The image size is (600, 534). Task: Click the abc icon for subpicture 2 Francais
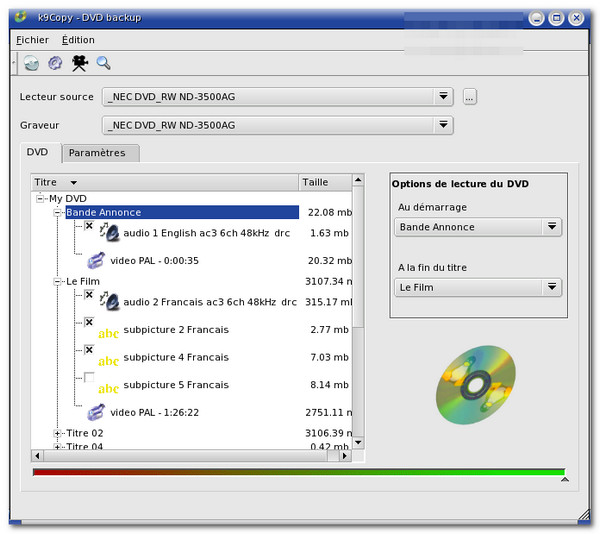(x=108, y=334)
